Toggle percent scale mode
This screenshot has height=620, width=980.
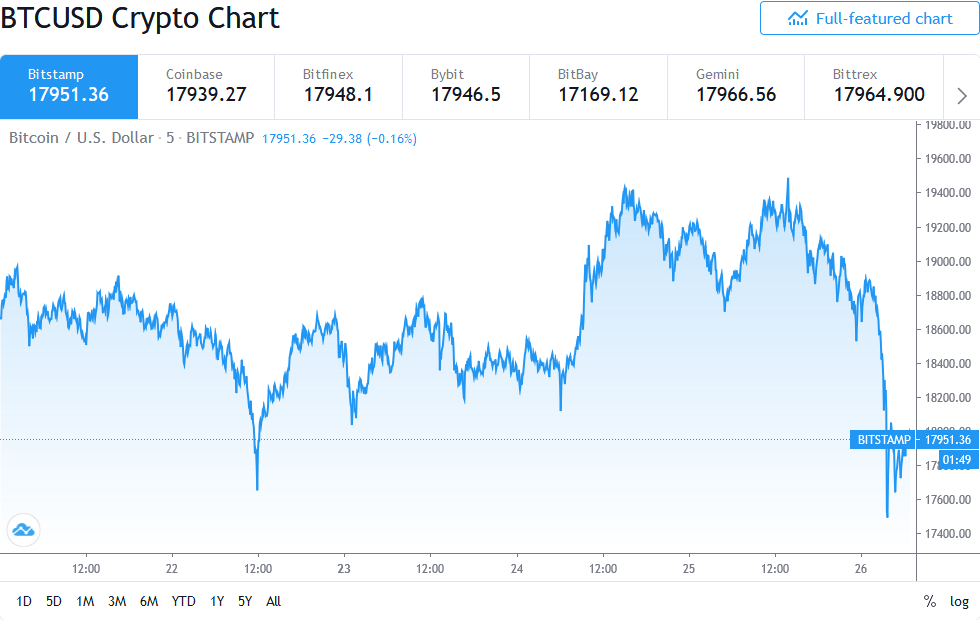coord(930,601)
